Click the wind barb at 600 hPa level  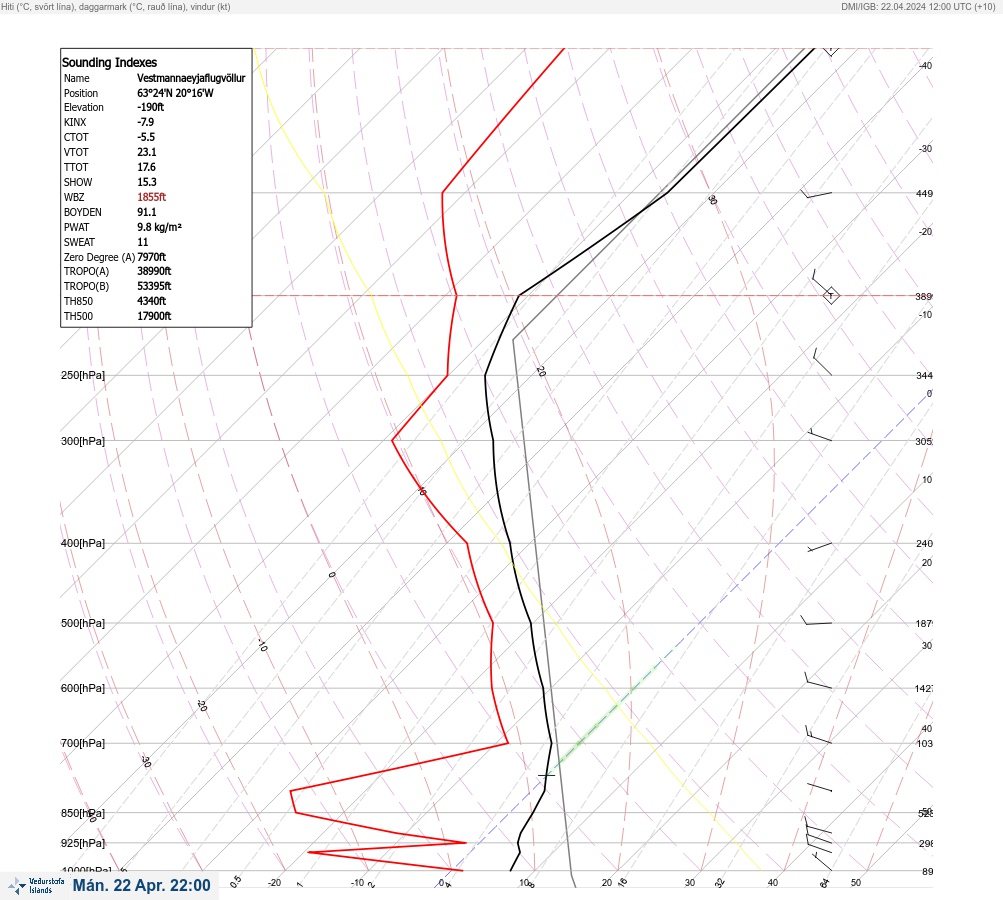(x=818, y=681)
